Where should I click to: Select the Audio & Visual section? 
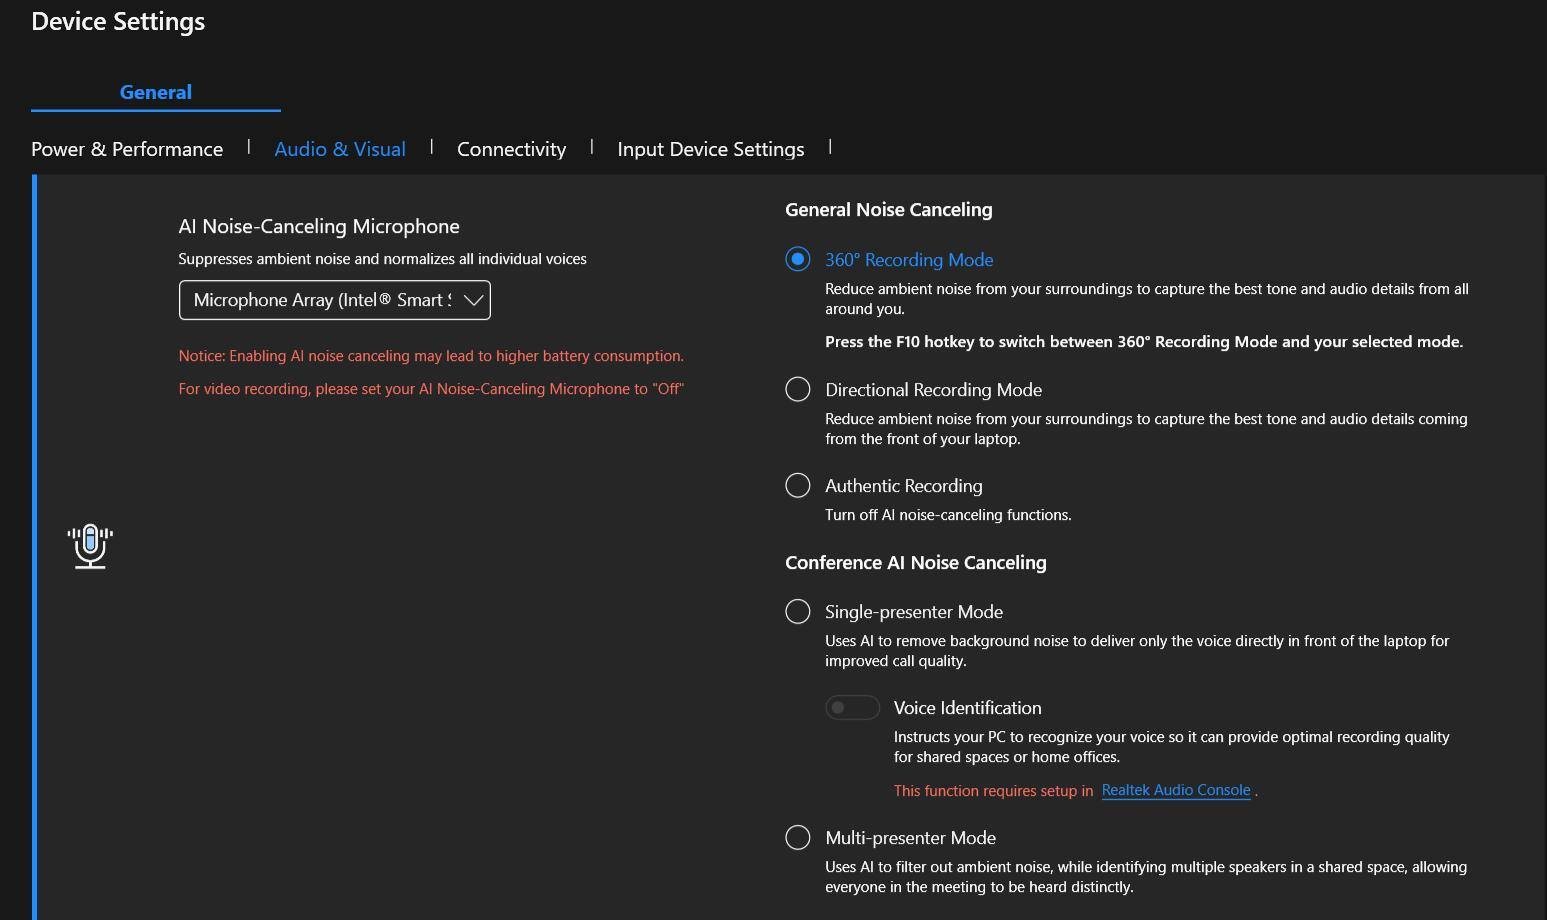340,149
